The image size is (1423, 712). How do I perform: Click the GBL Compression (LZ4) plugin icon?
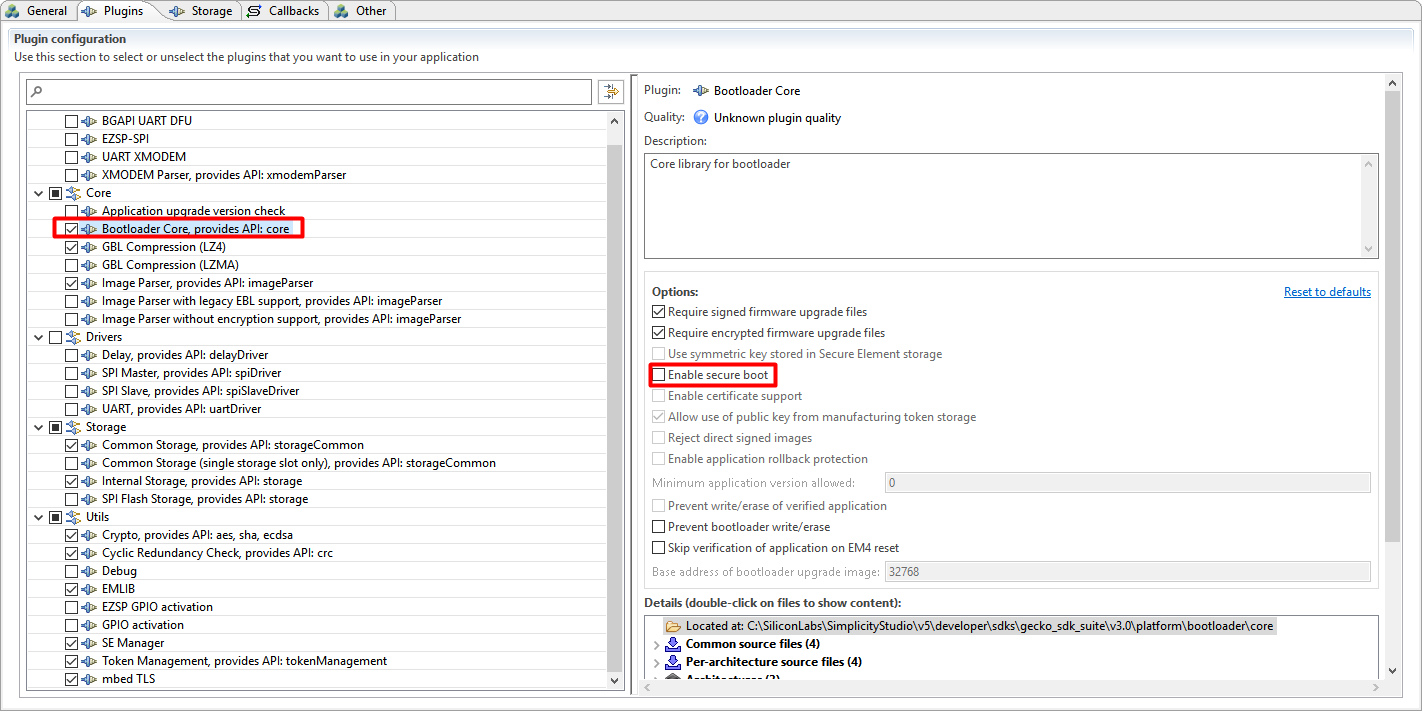point(90,247)
